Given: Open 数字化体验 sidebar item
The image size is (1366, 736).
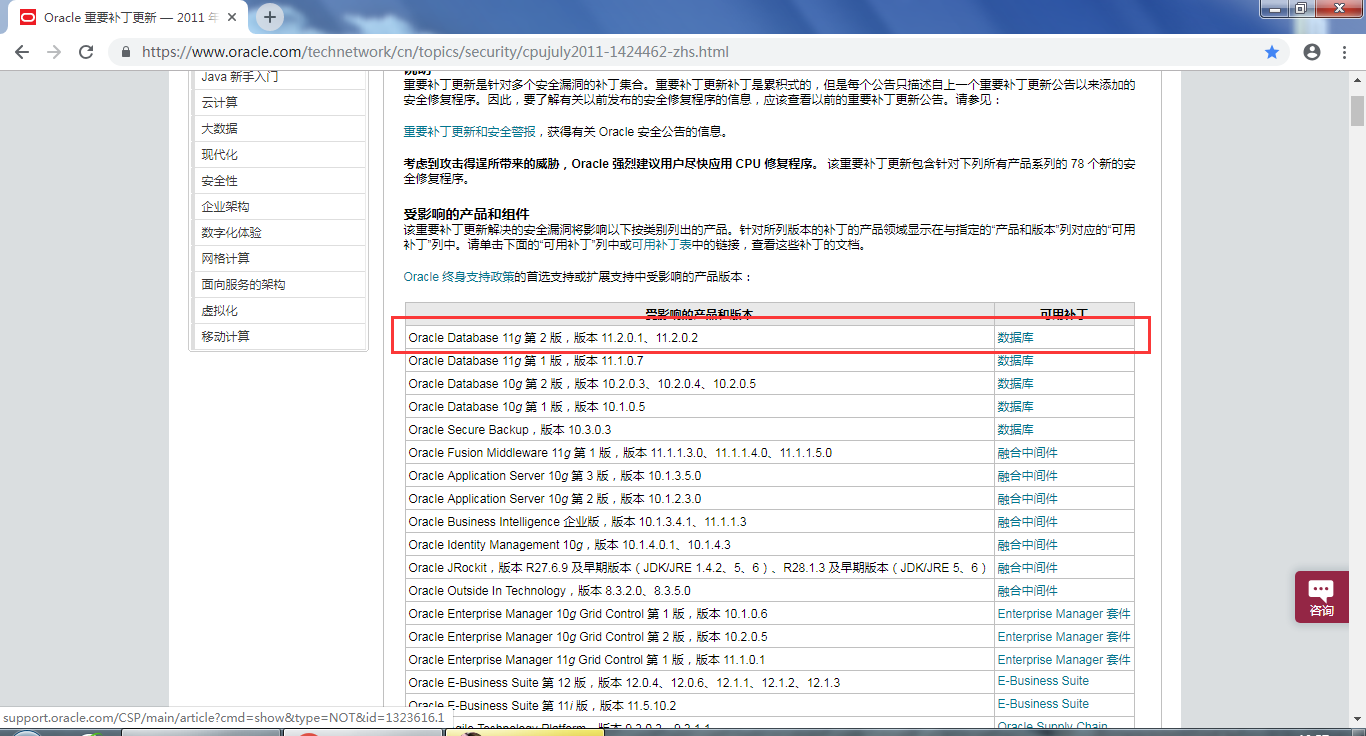Looking at the screenshot, I should coord(231,232).
